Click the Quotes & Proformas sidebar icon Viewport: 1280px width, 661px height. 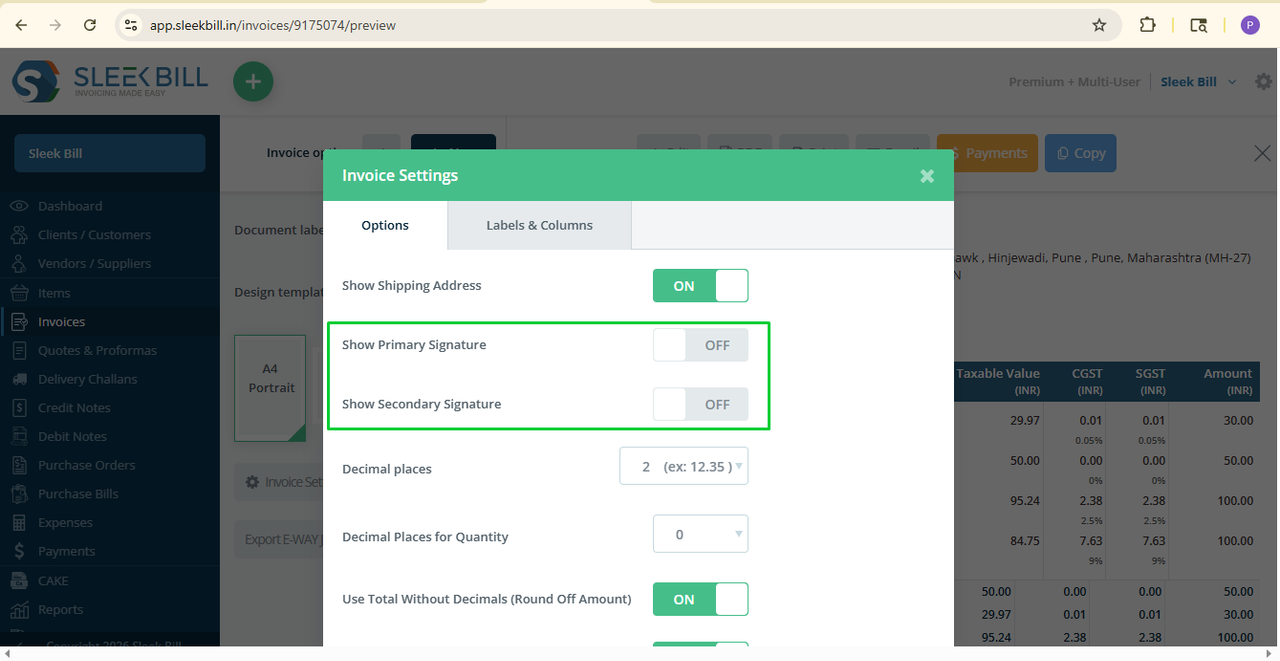[x=19, y=351]
